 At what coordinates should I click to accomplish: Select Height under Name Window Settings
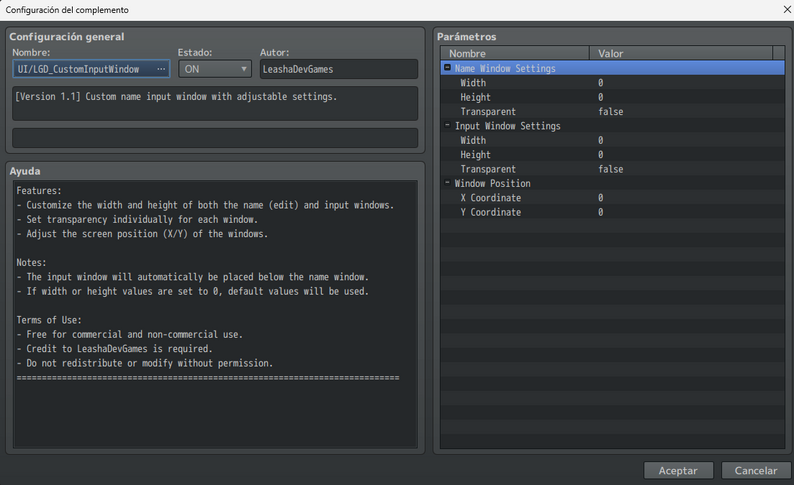point(475,97)
